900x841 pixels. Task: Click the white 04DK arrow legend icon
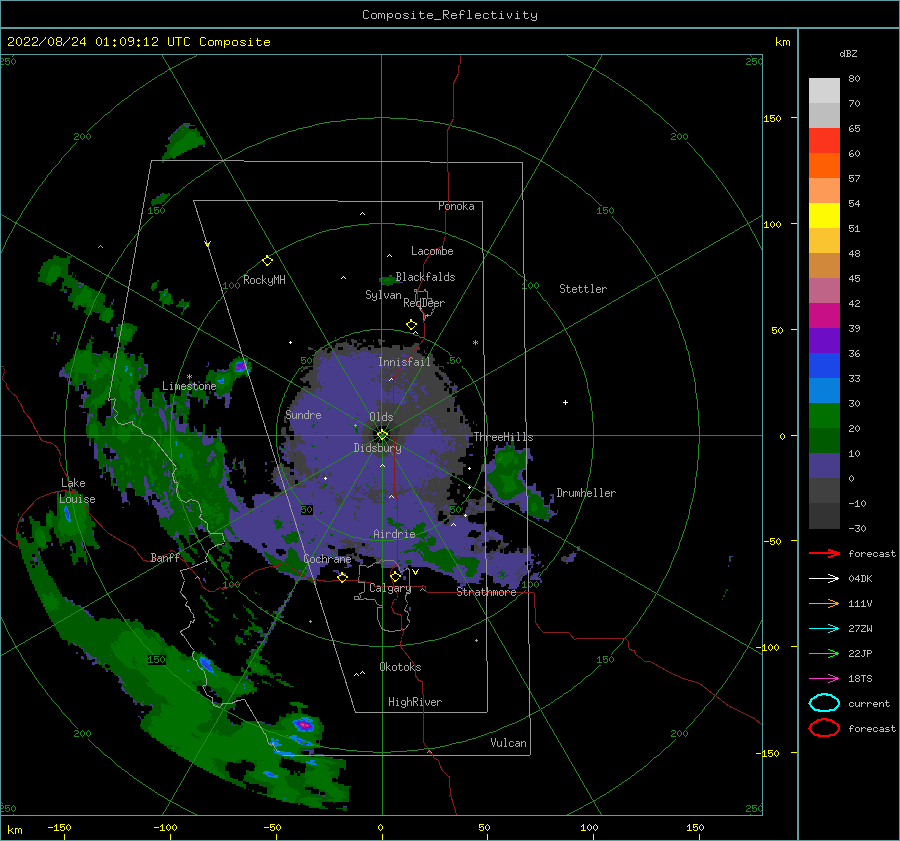[x=824, y=578]
